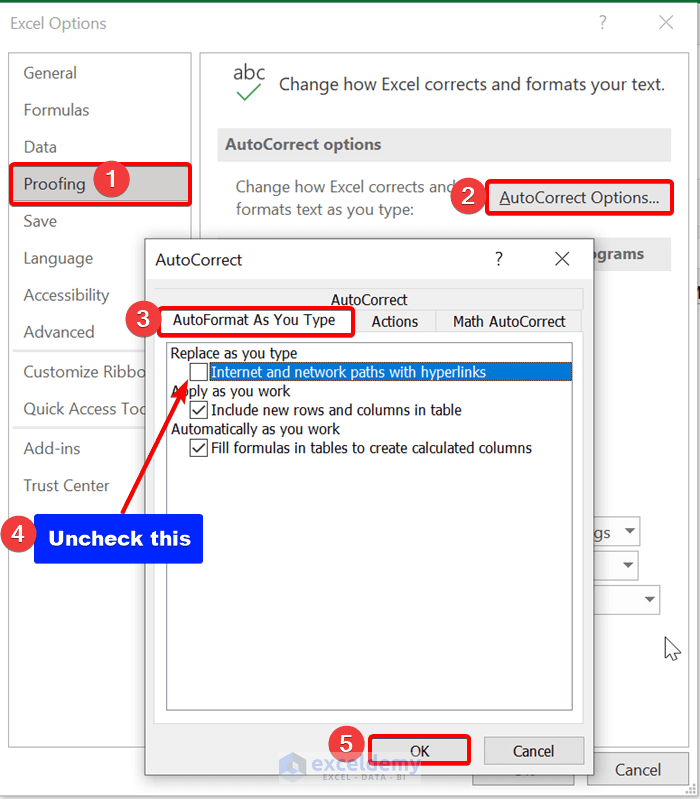Image resolution: width=700 pixels, height=799 pixels.
Task: Cancel the AutoCorrect dialog
Action: [x=533, y=751]
